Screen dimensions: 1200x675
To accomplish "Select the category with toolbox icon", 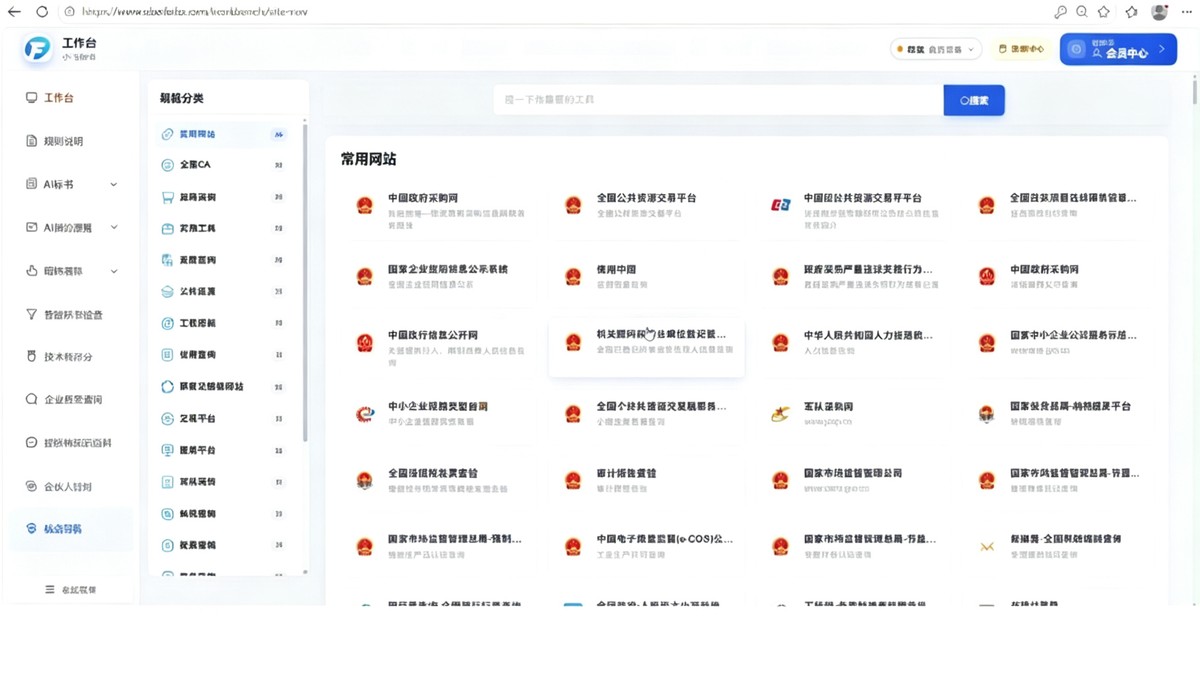I will [x=224, y=229].
